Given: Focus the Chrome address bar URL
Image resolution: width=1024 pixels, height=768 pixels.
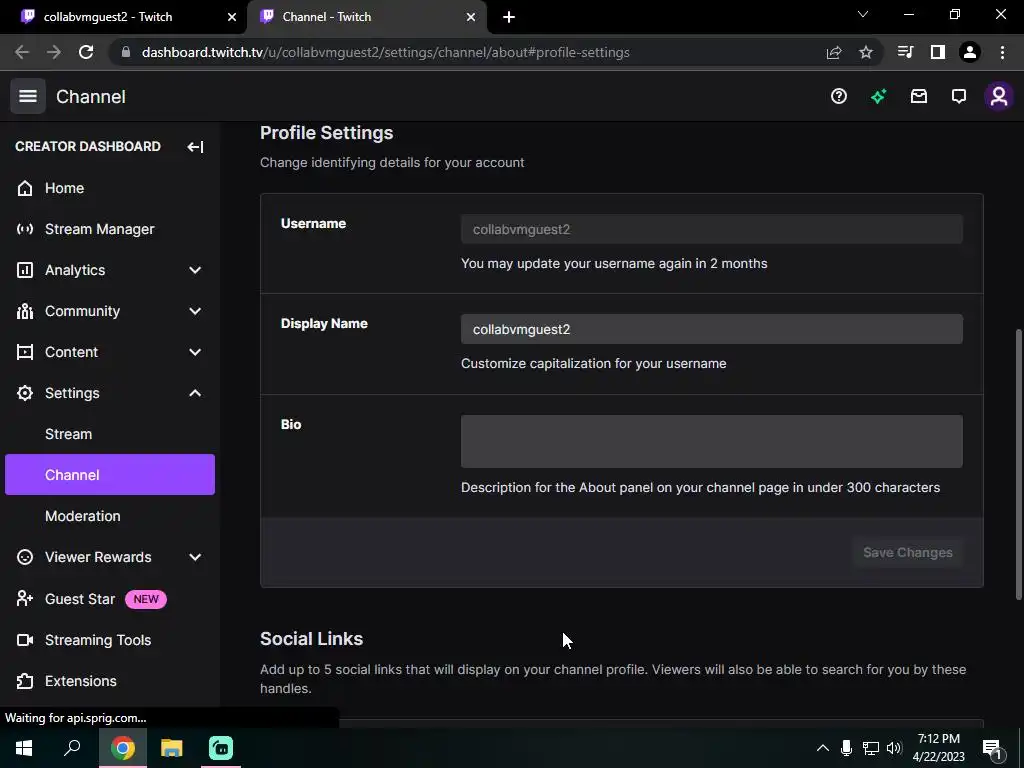Looking at the screenshot, I should click(x=385, y=52).
